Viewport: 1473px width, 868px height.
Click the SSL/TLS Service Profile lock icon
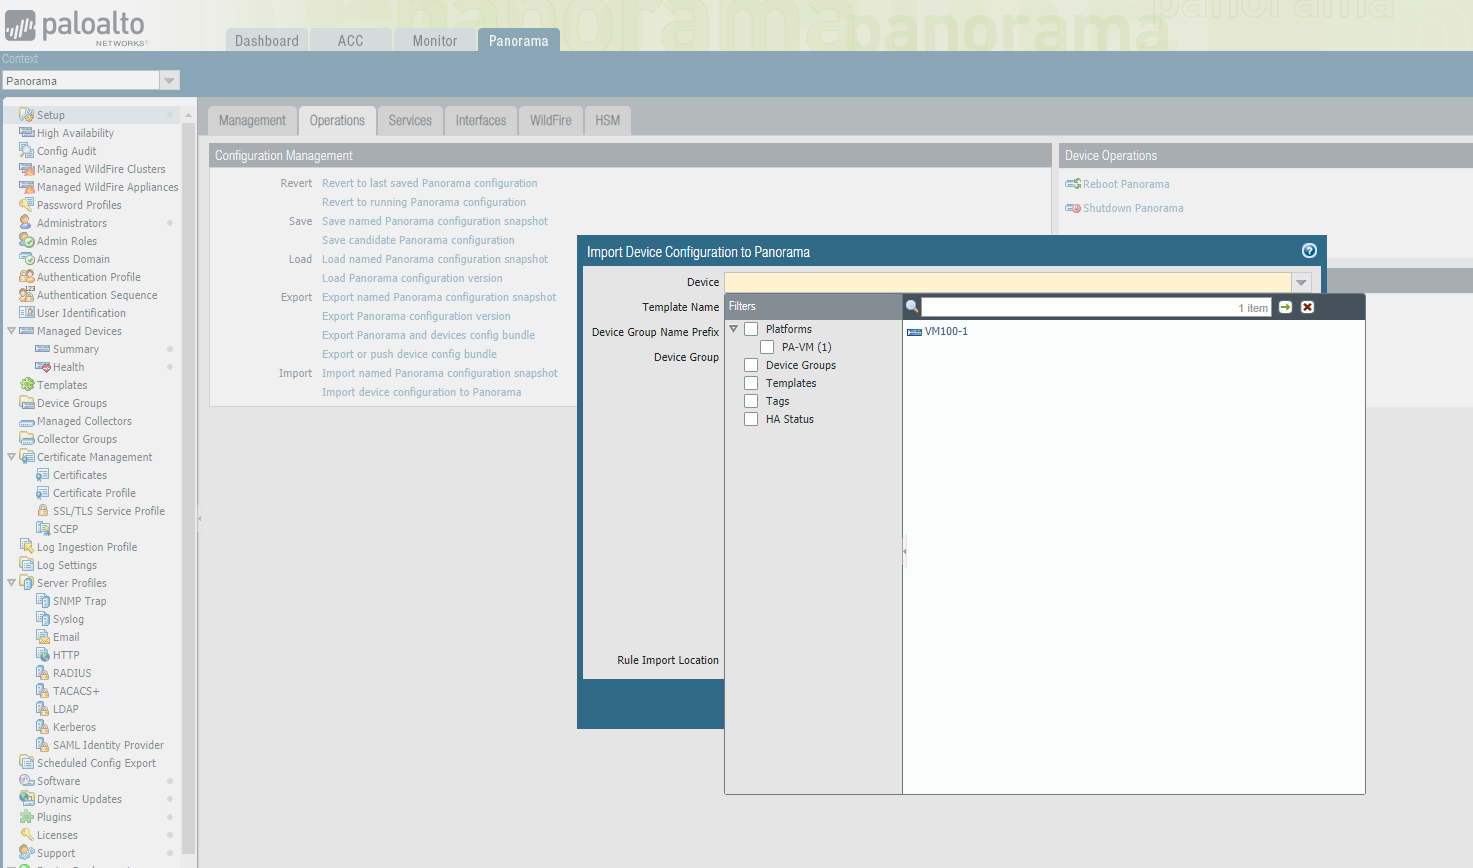(43, 511)
